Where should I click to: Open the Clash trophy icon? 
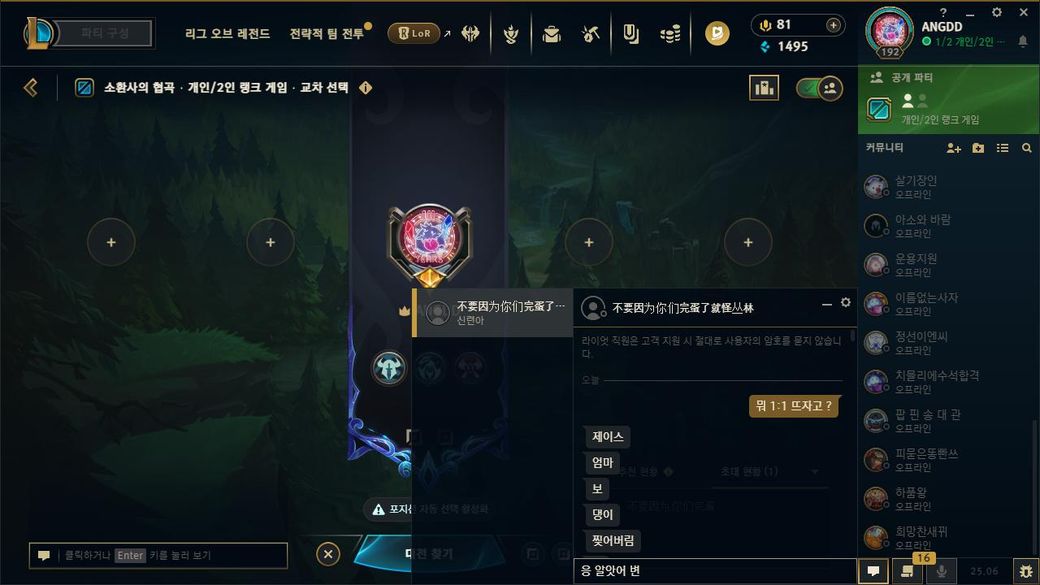(511, 33)
